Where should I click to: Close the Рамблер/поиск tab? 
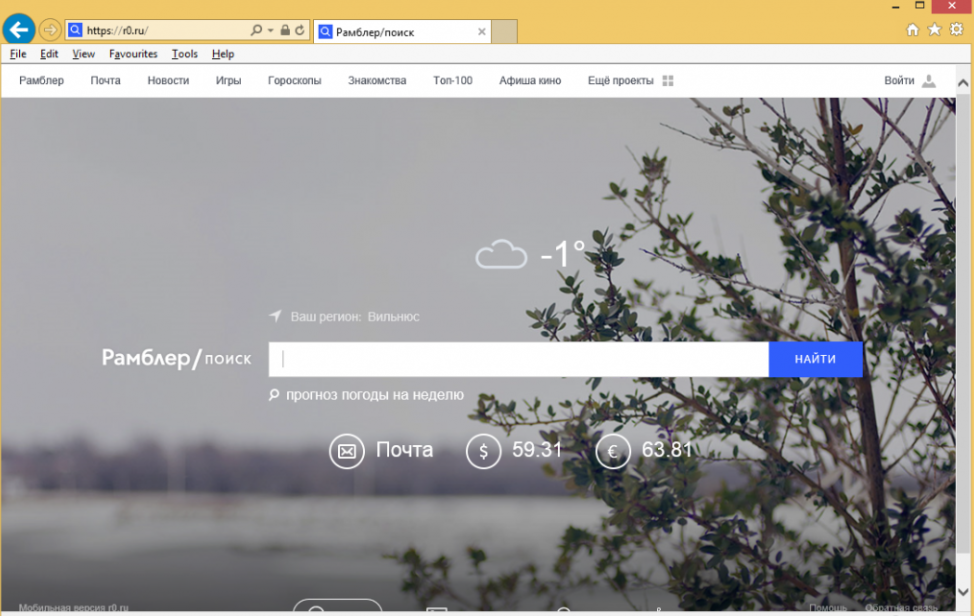pyautogui.click(x=481, y=32)
